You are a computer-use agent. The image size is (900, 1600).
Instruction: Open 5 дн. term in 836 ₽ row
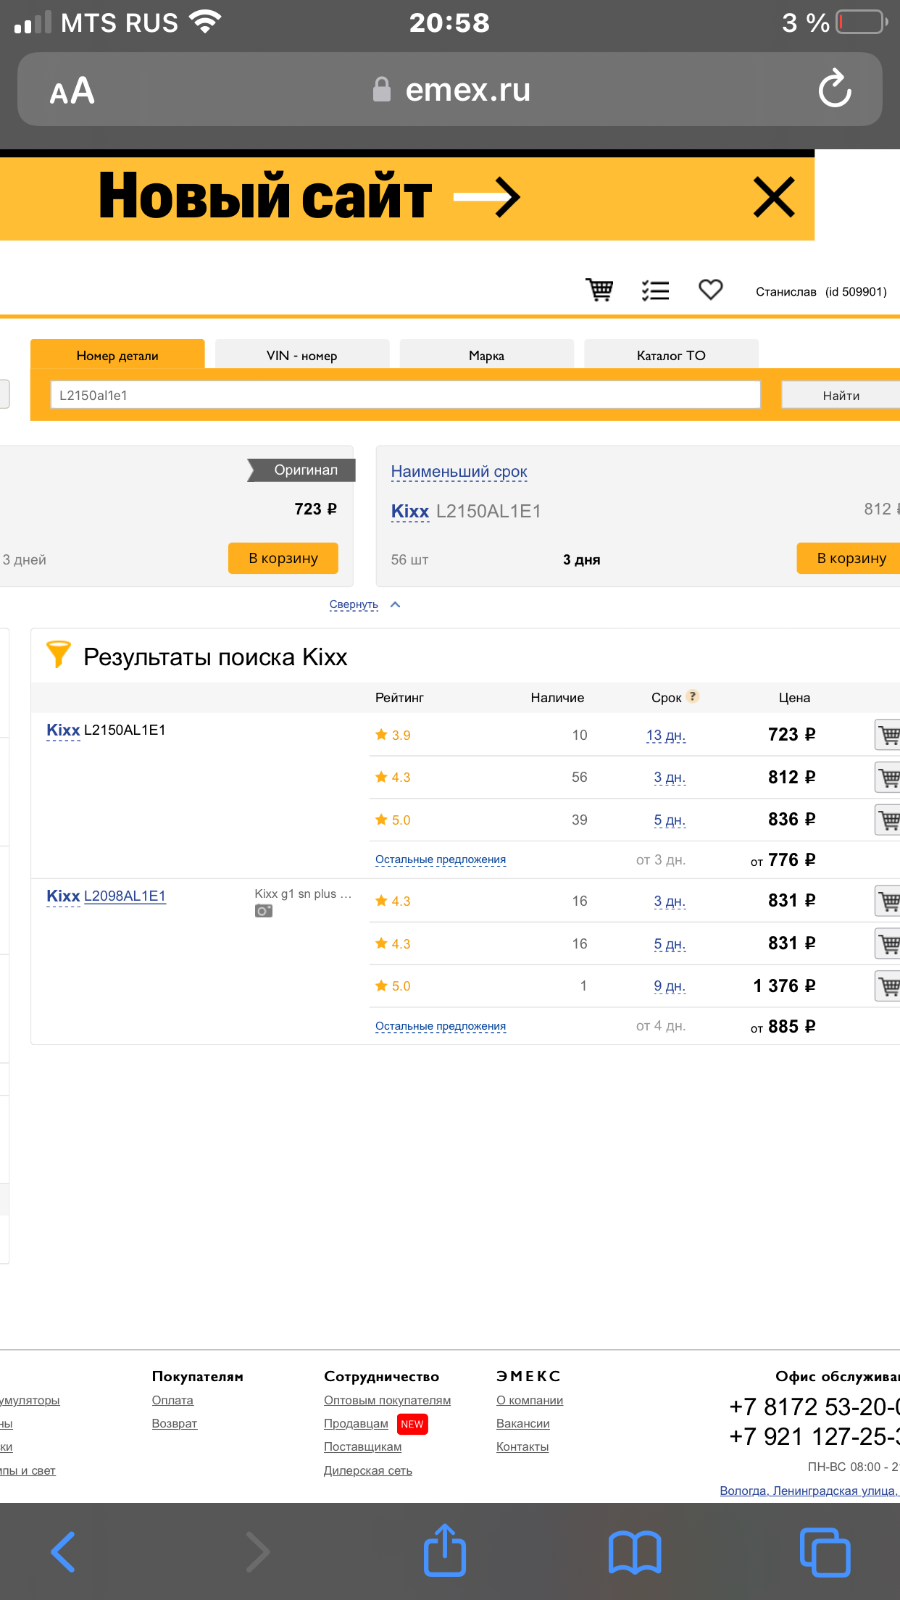click(x=670, y=820)
